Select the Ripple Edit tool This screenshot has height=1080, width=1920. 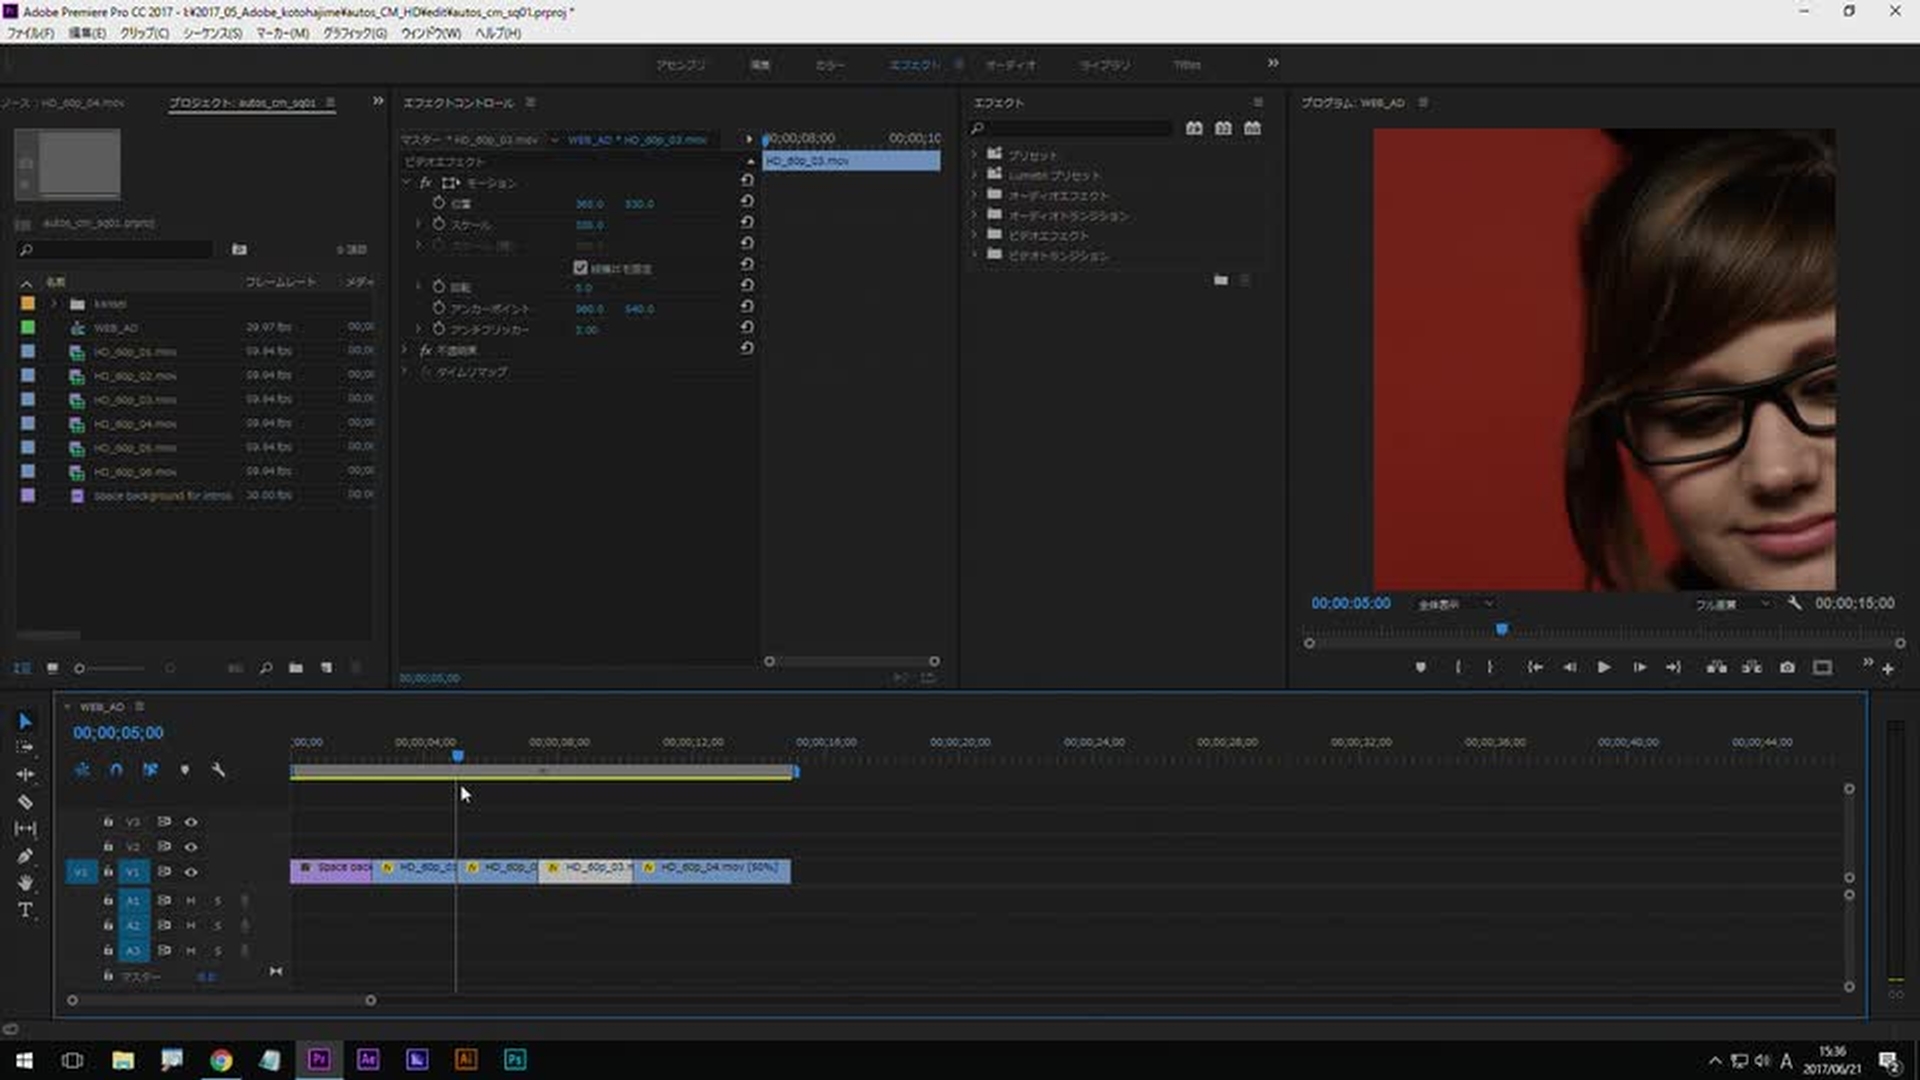[x=25, y=775]
